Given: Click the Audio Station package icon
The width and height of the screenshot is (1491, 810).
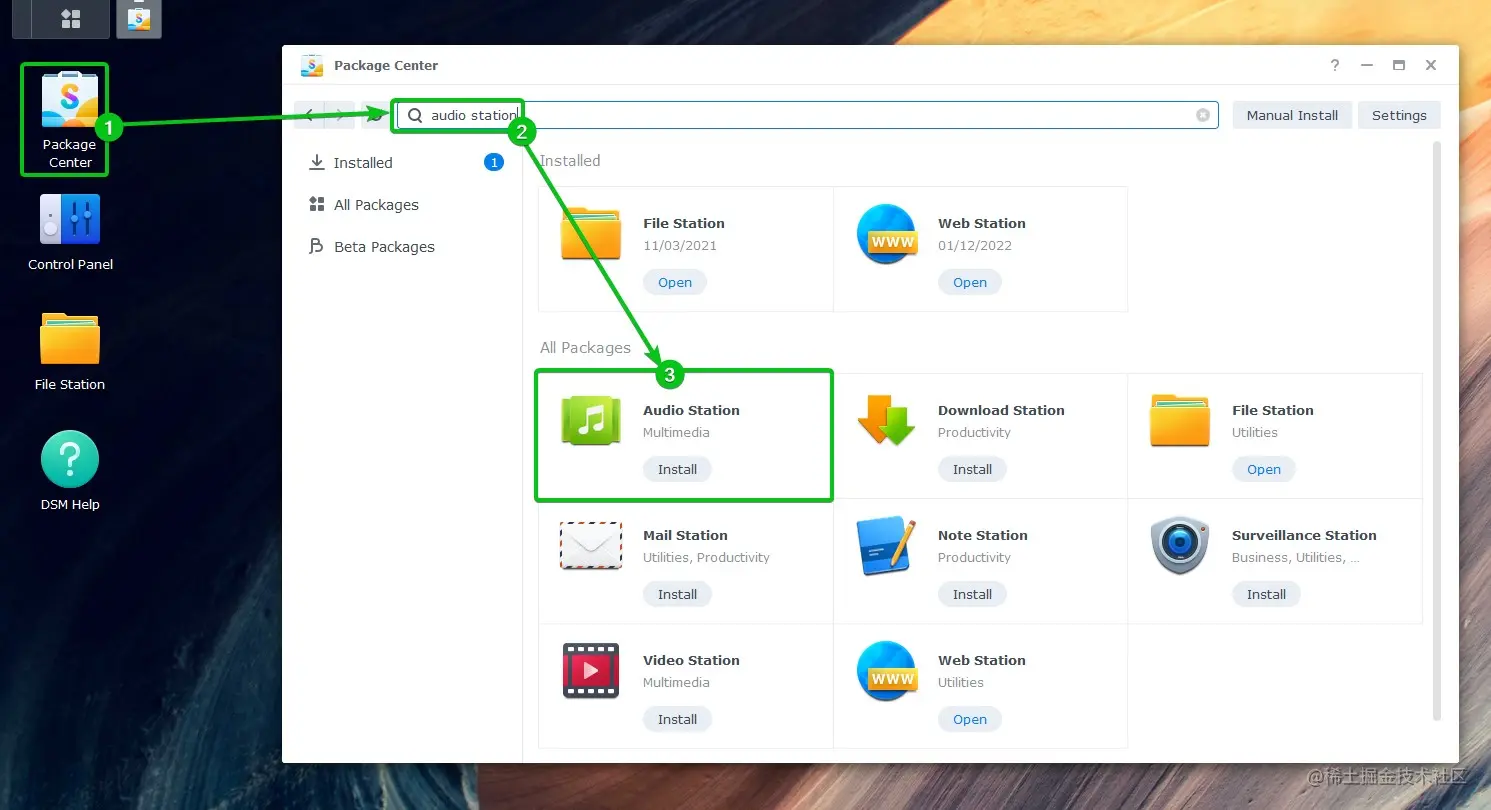Looking at the screenshot, I should 590,421.
